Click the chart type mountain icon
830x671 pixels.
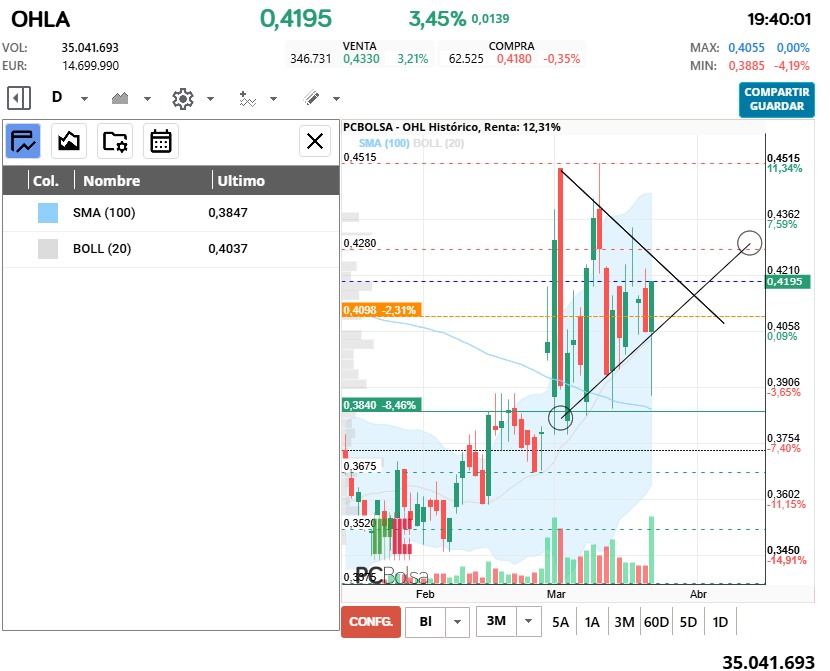[x=121, y=98]
